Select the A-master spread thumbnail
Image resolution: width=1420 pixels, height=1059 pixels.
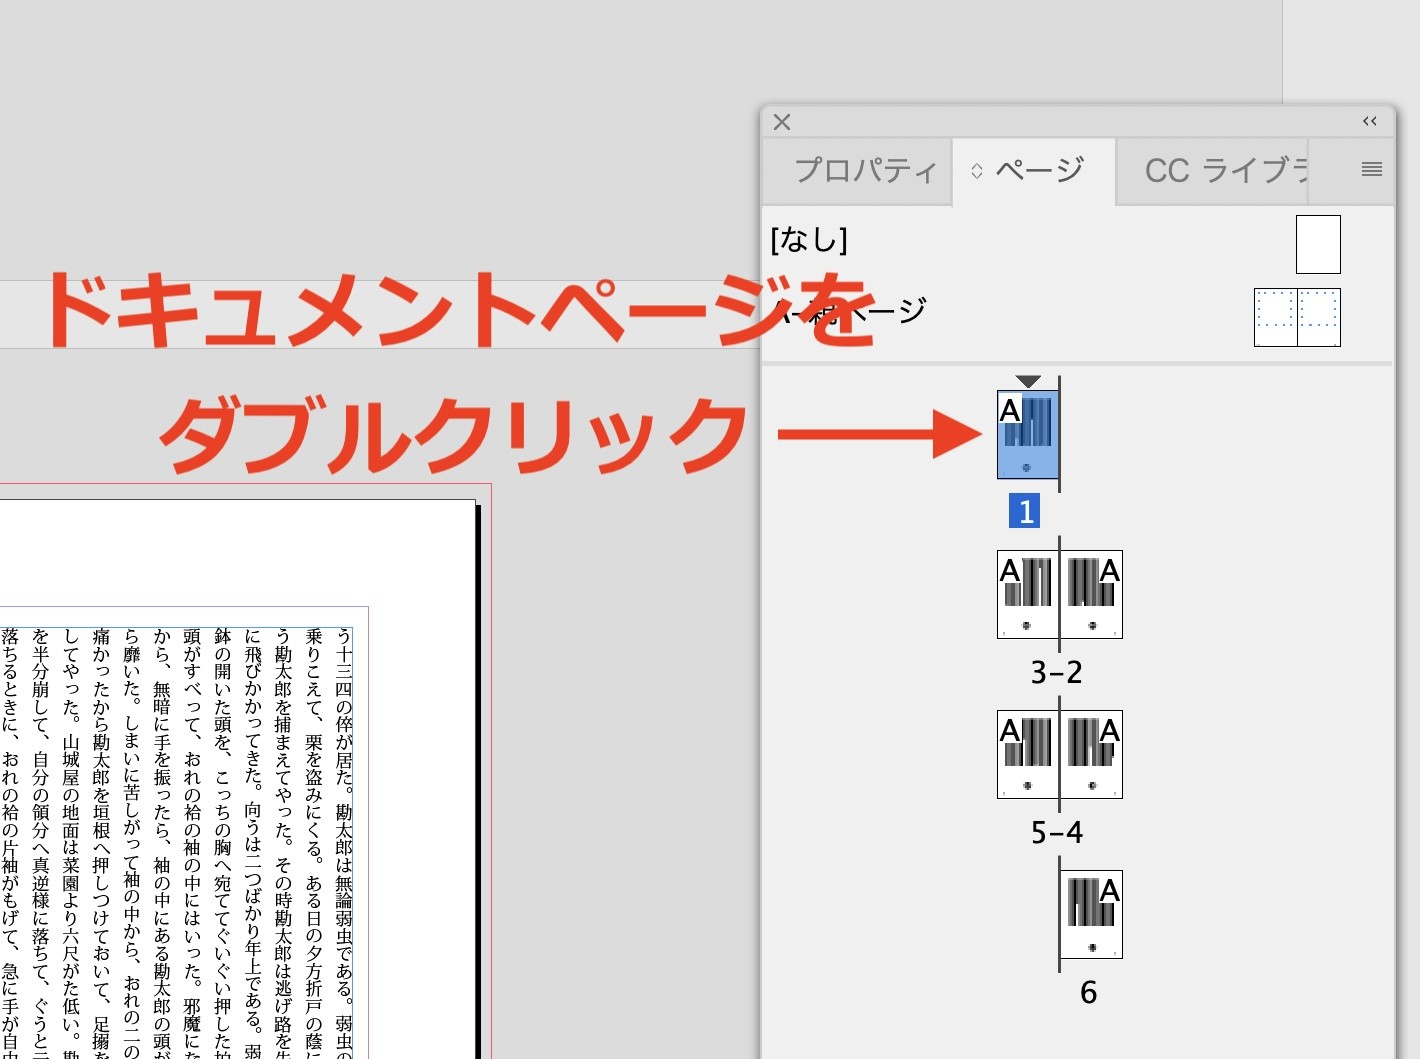[1297, 317]
